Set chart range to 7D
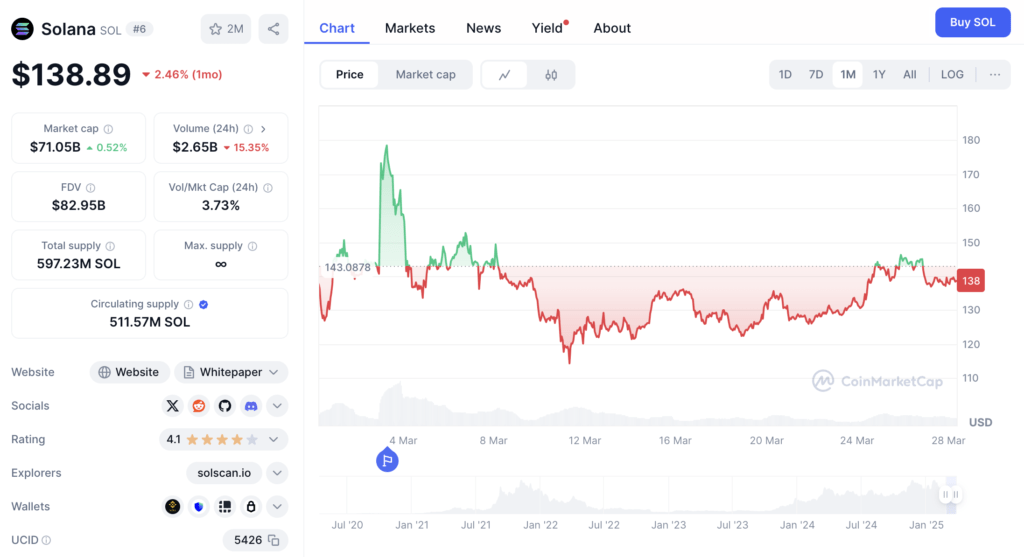The height and width of the screenshot is (557, 1024). pos(816,74)
